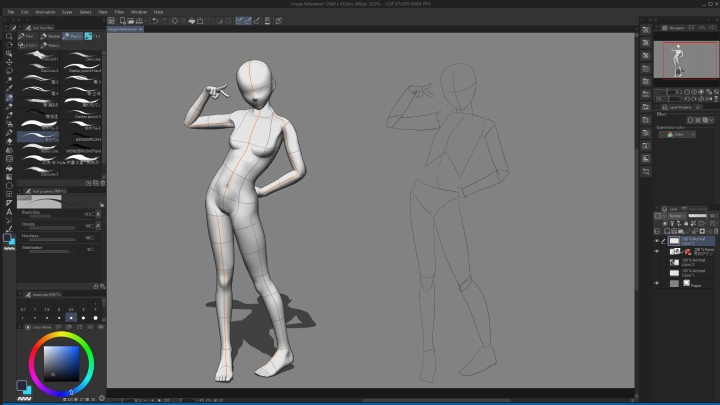The image size is (720, 405).
Task: Duplicate sub tool icon below brush list
Action: [x=96, y=183]
